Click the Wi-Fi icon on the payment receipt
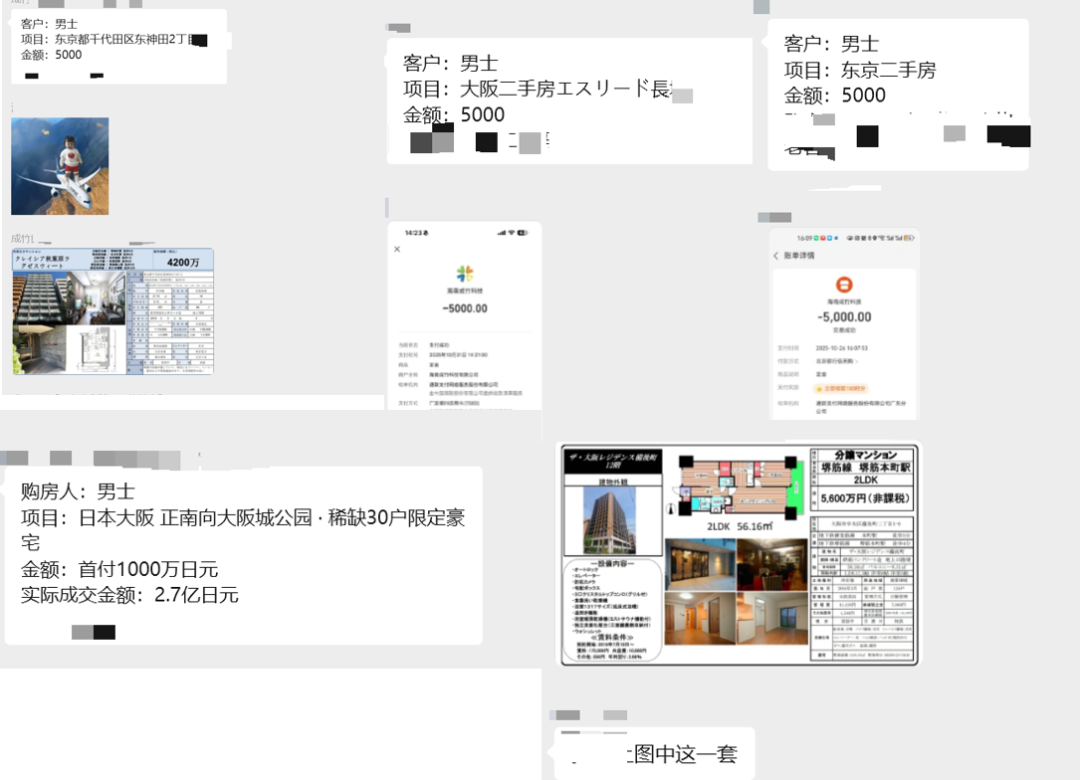Image resolution: width=1080 pixels, height=780 pixels. (x=511, y=233)
